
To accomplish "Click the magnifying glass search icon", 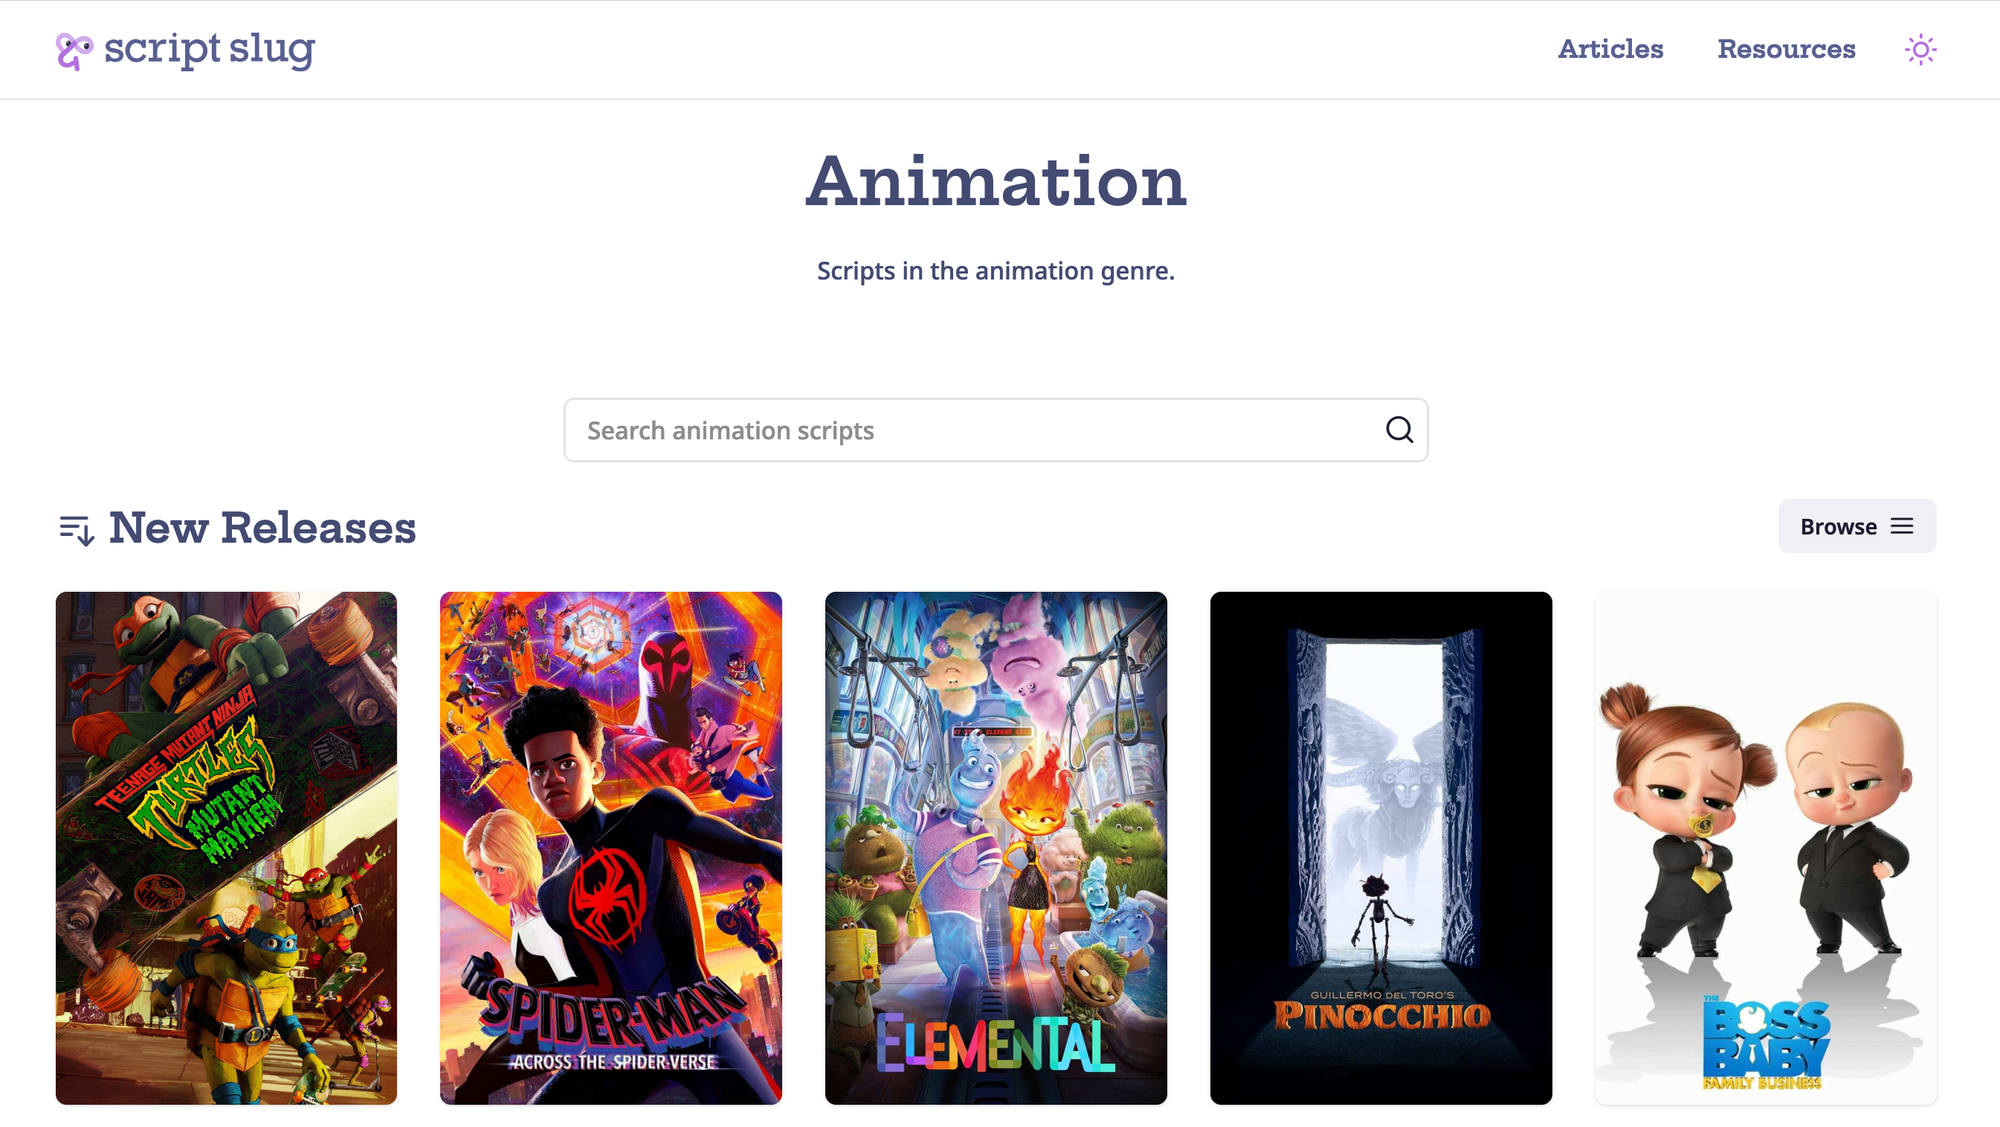I will pos(1399,430).
